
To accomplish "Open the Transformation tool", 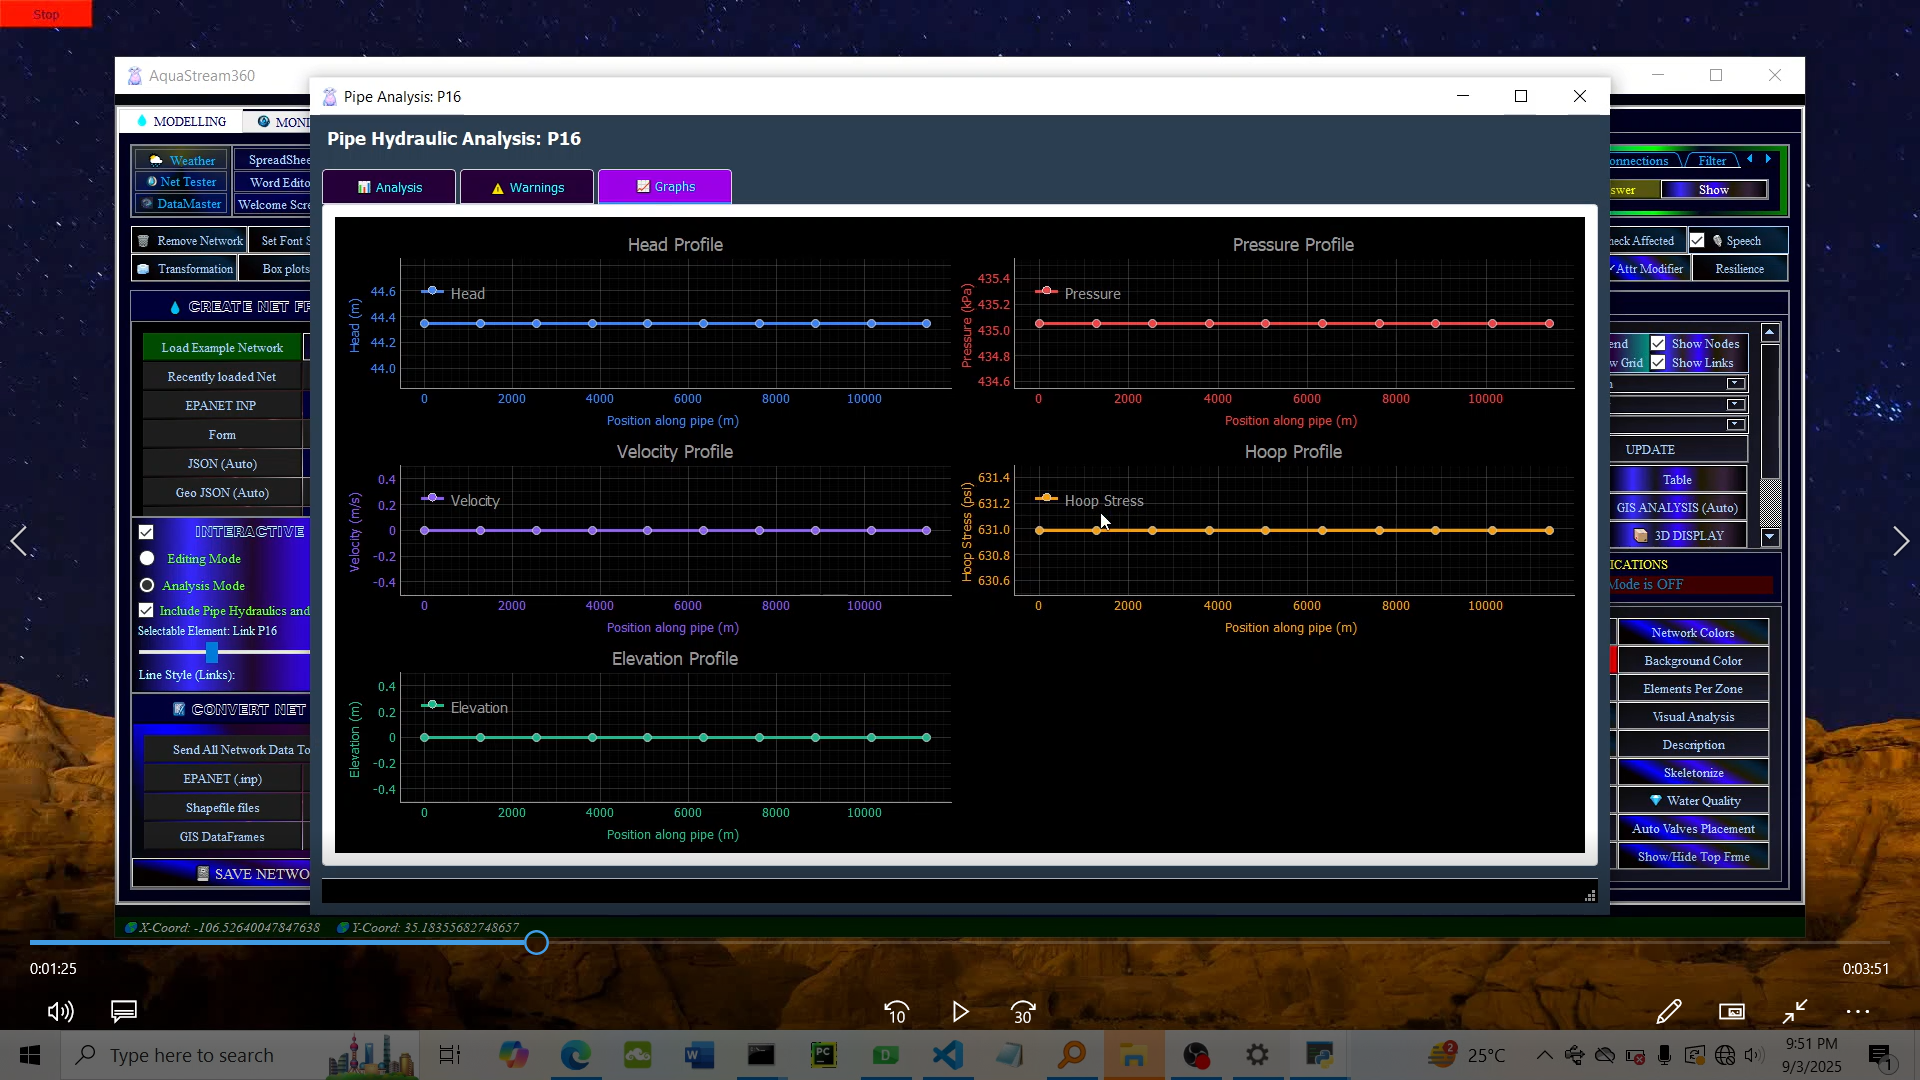I will point(183,268).
